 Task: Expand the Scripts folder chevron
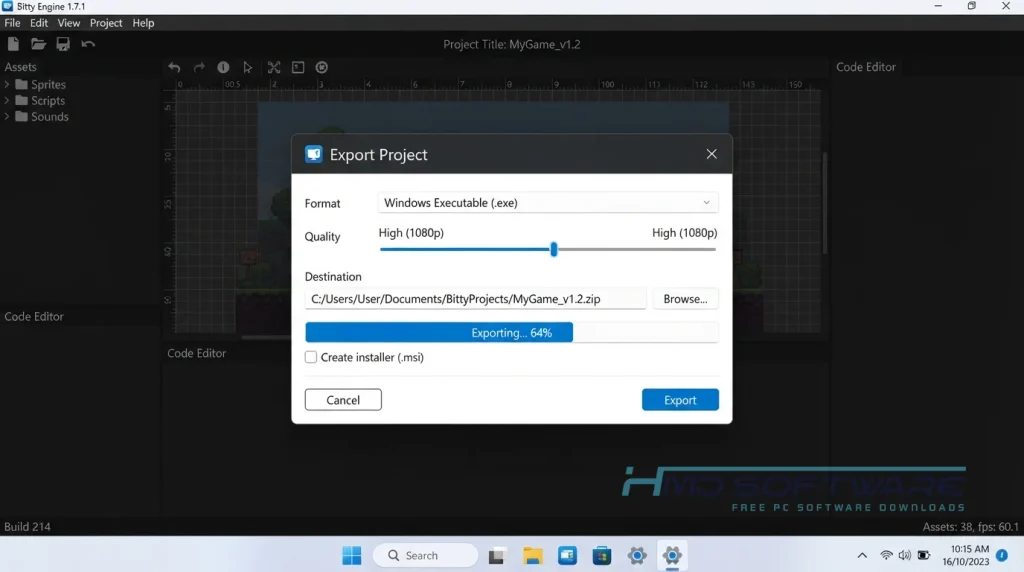pos(7,101)
